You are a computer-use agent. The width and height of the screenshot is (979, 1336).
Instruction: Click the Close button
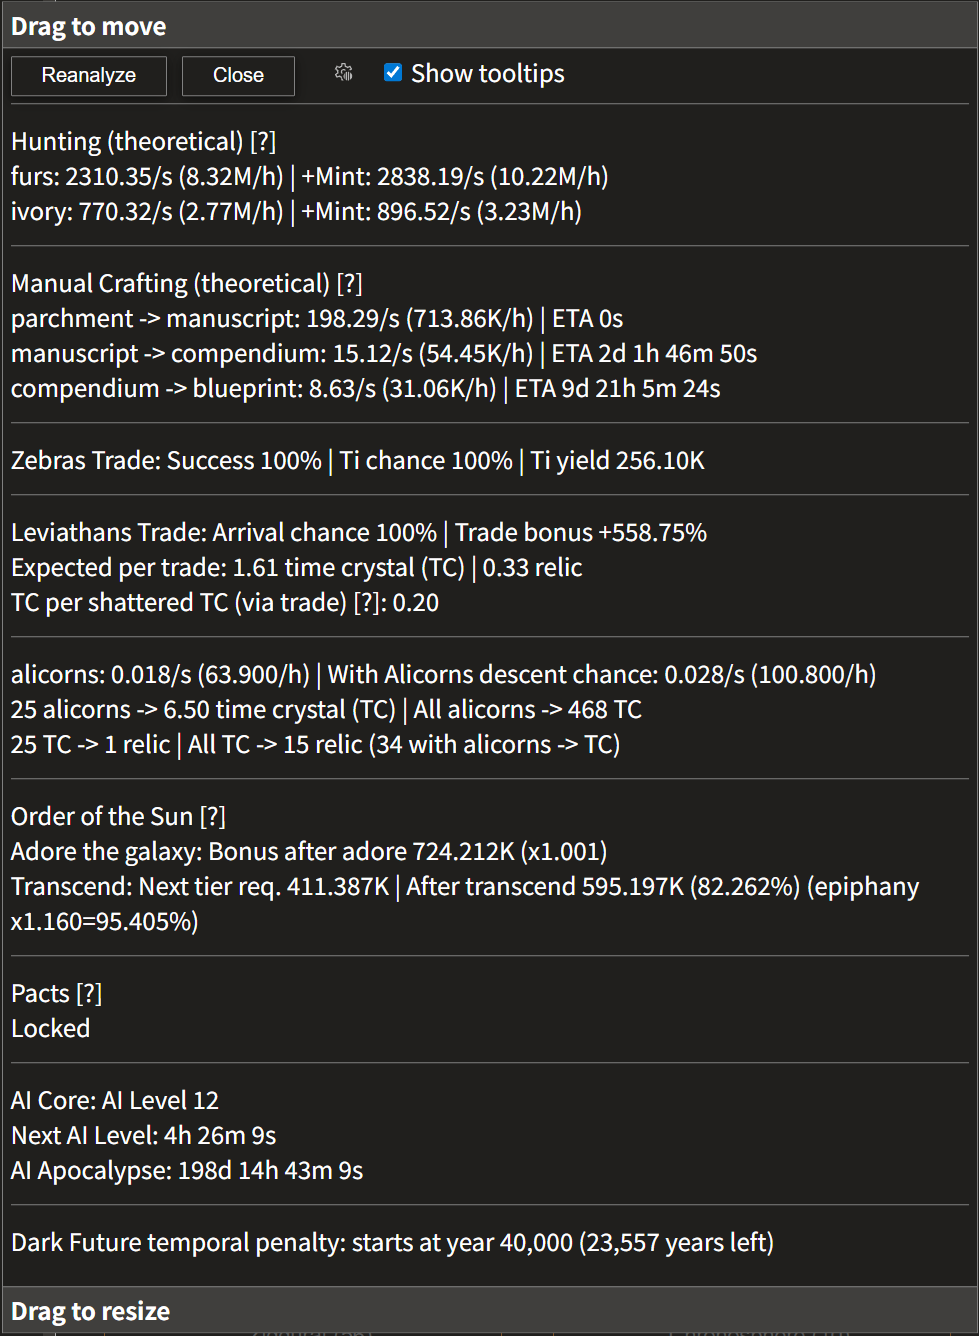(x=238, y=76)
